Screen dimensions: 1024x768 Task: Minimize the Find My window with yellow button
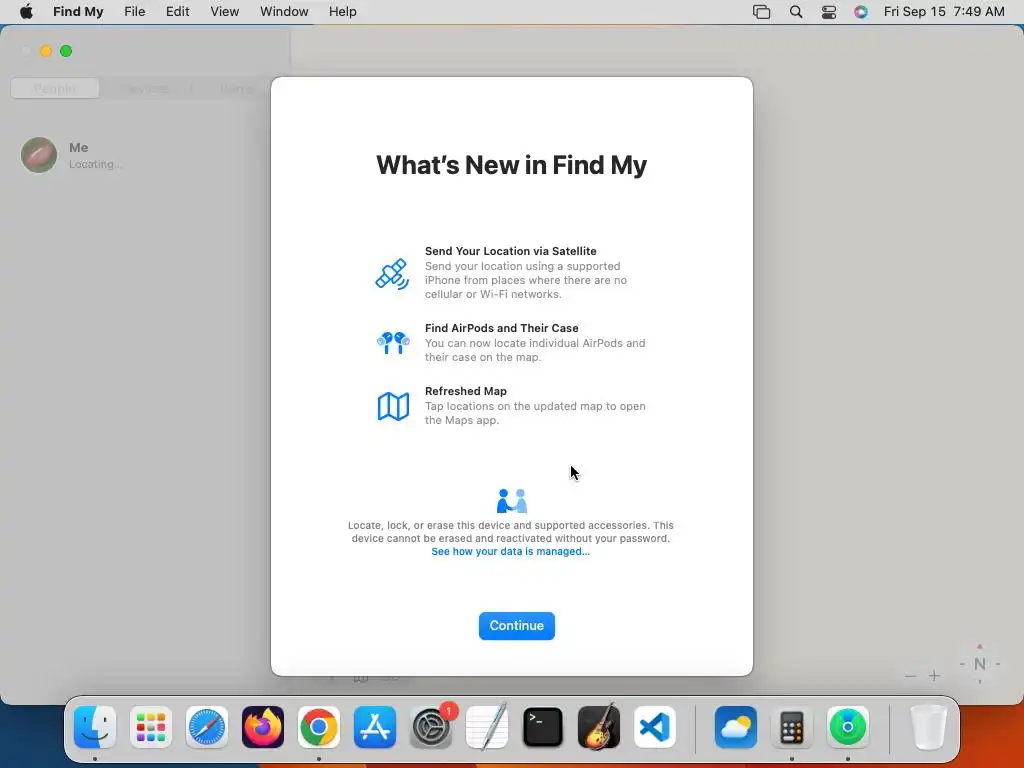pos(46,51)
